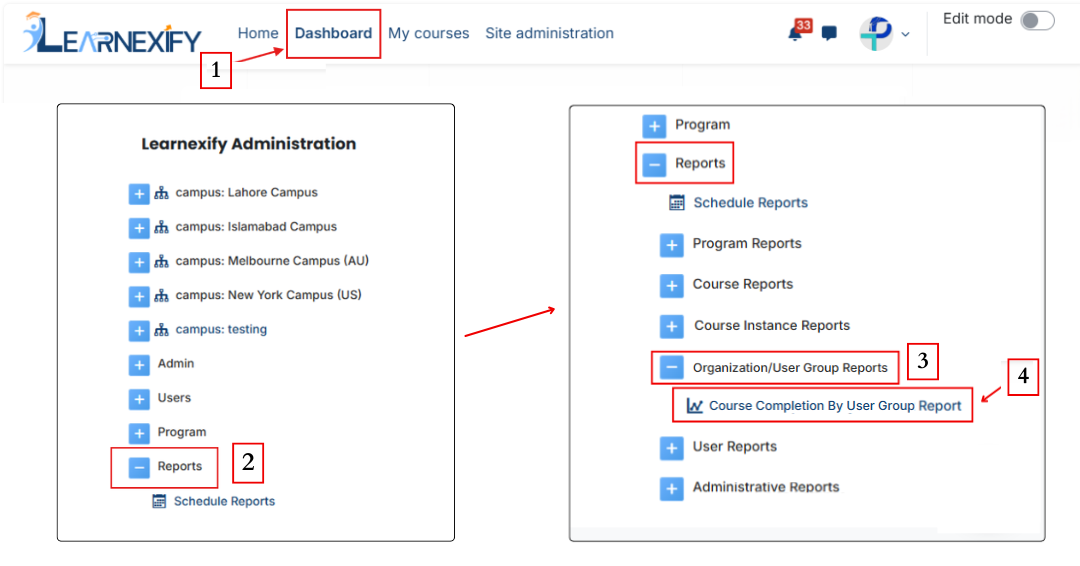Open the notifications bell icon
The image size is (1080, 566).
795,34
